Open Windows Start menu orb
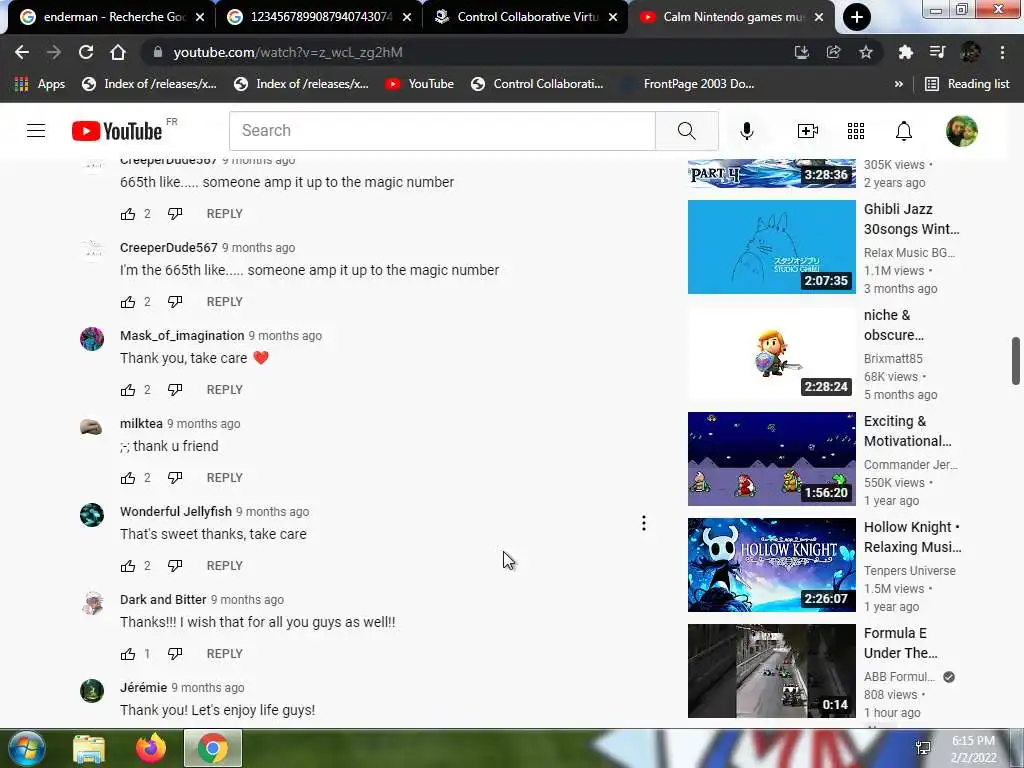1024x768 pixels. [26, 748]
